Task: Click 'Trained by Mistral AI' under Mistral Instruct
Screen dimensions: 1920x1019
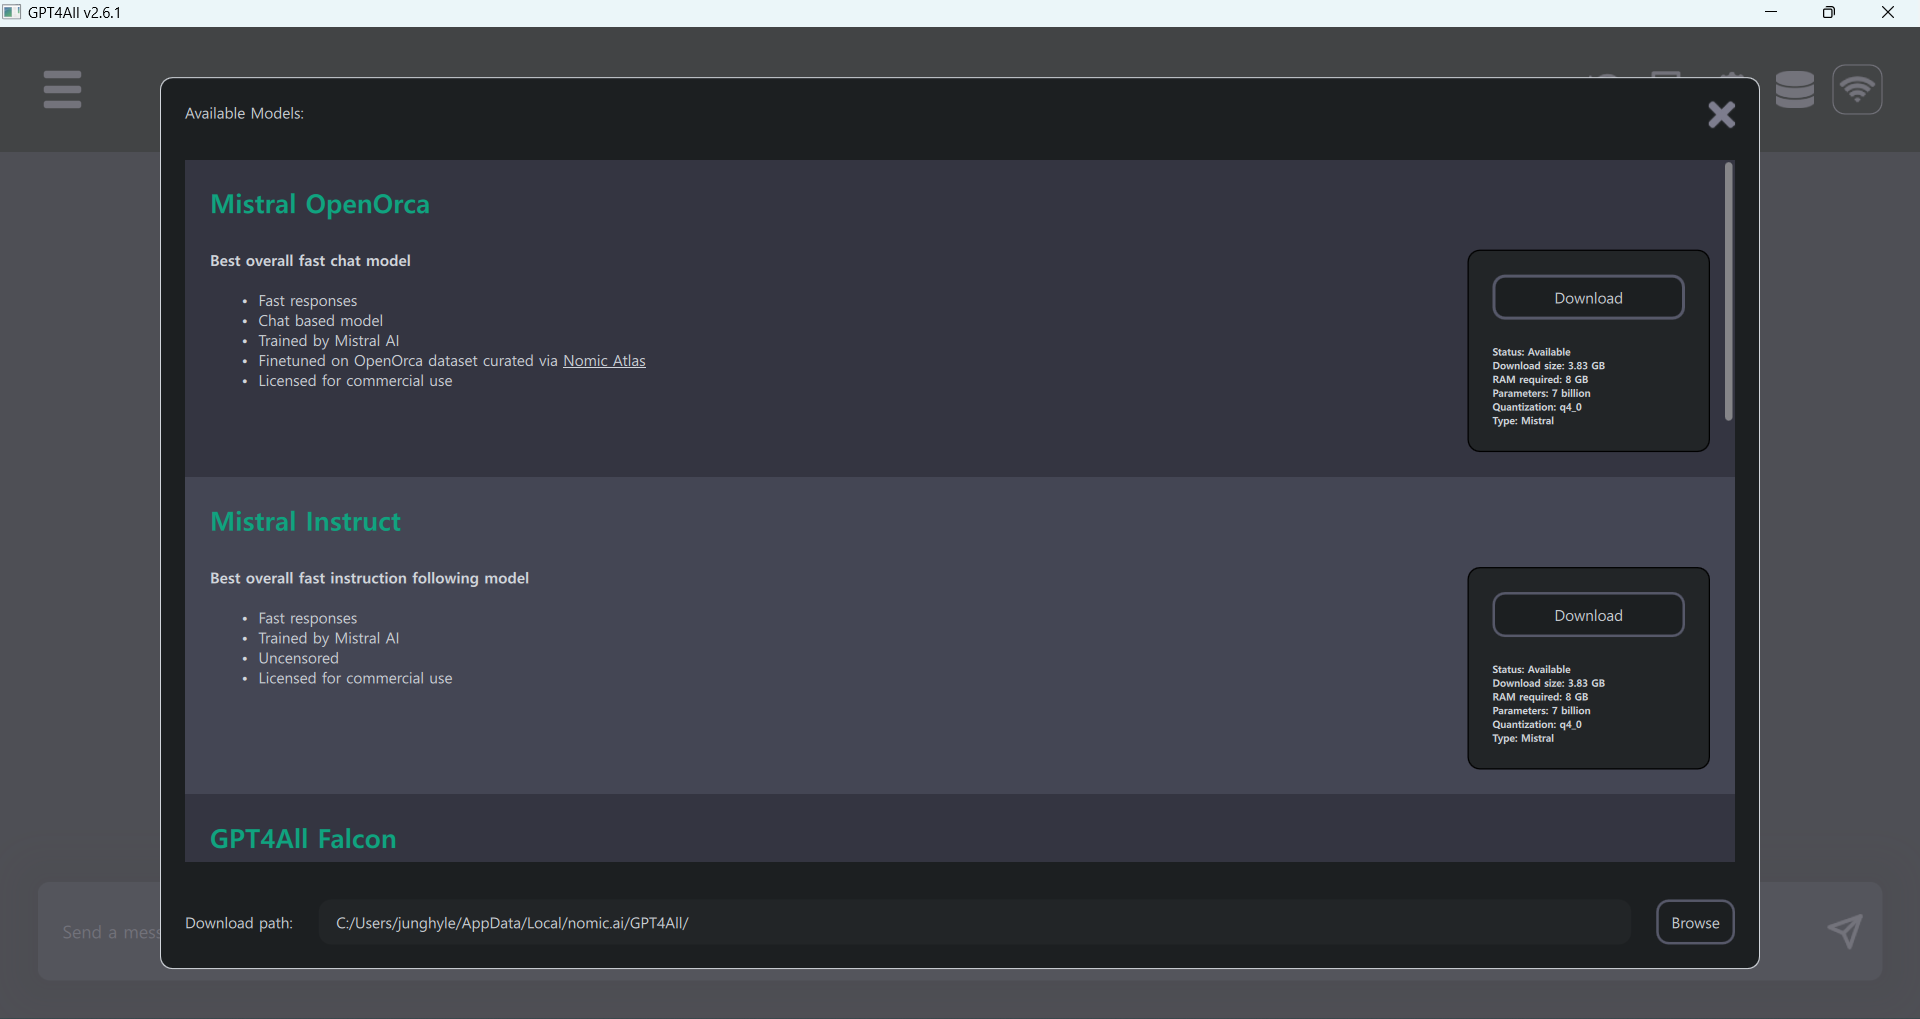Action: [328, 638]
